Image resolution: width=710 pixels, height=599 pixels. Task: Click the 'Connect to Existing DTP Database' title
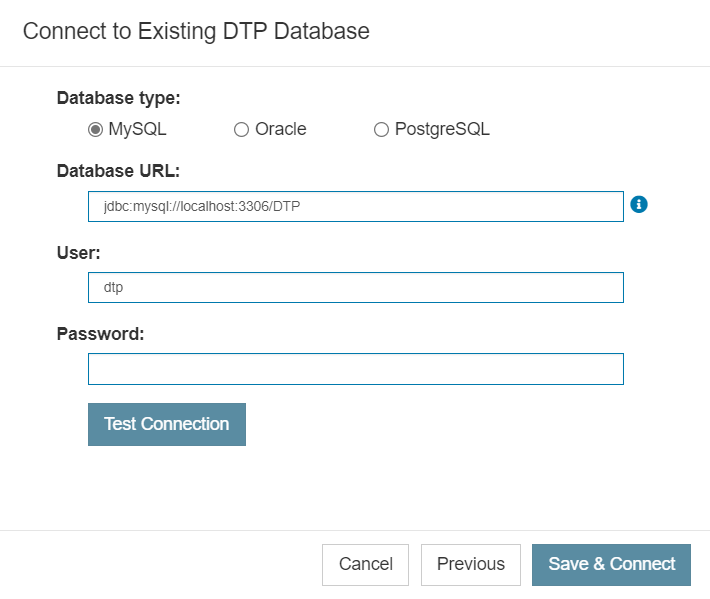(196, 32)
